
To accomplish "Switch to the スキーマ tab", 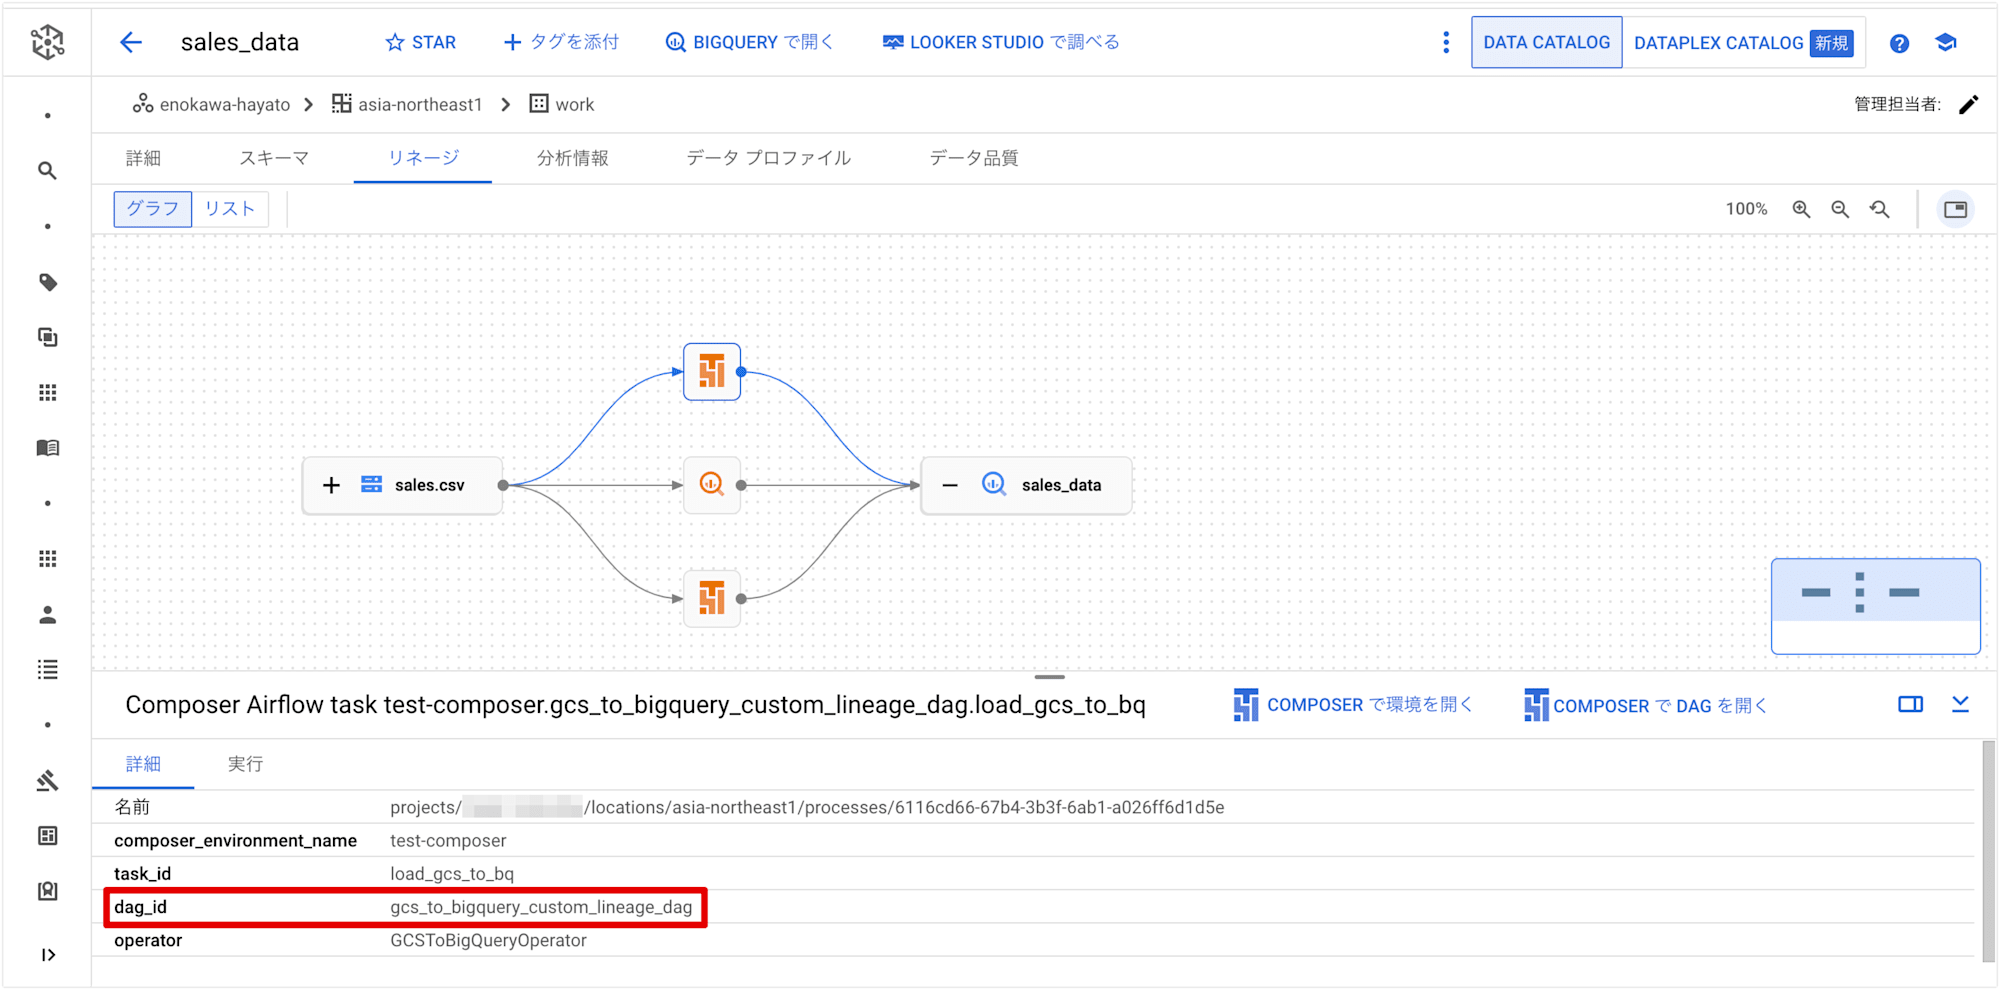I will click(273, 158).
